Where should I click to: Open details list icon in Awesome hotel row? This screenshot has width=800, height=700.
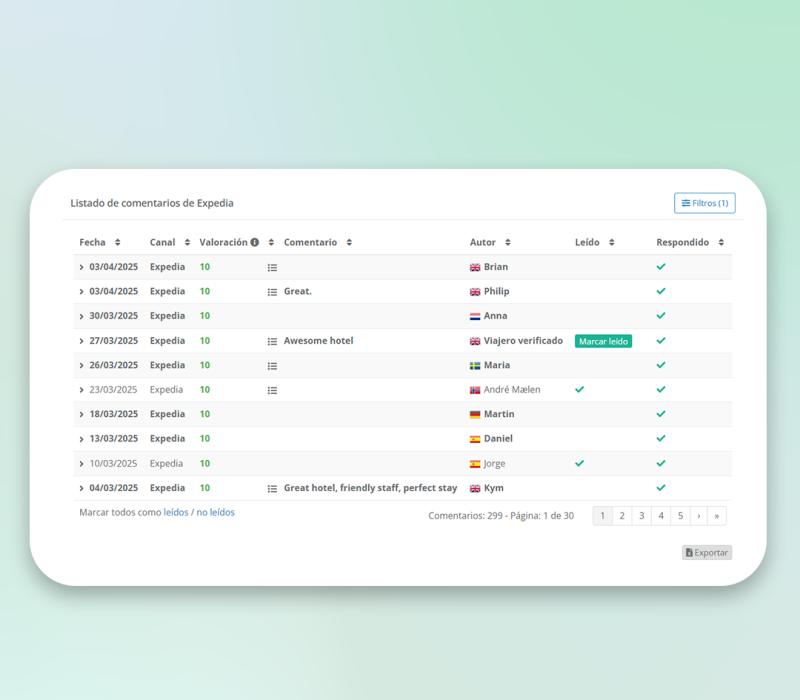272,341
